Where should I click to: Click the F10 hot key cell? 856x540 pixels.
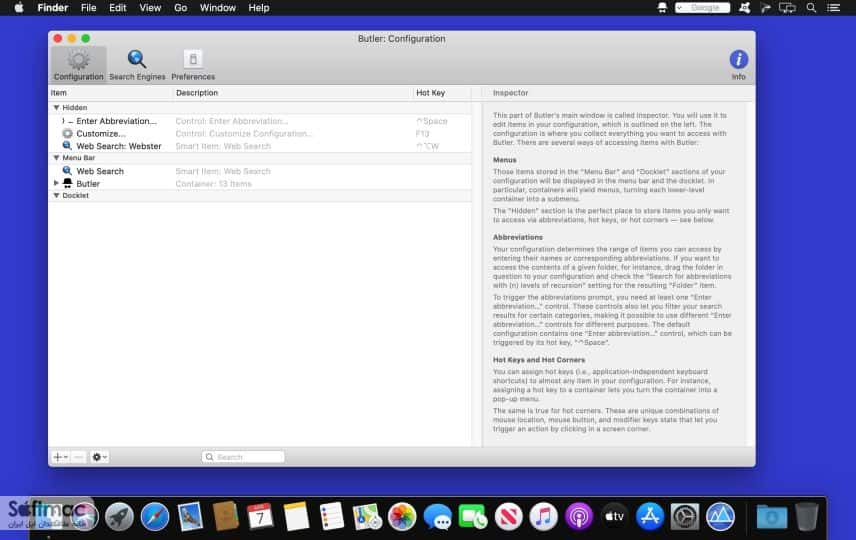point(423,133)
